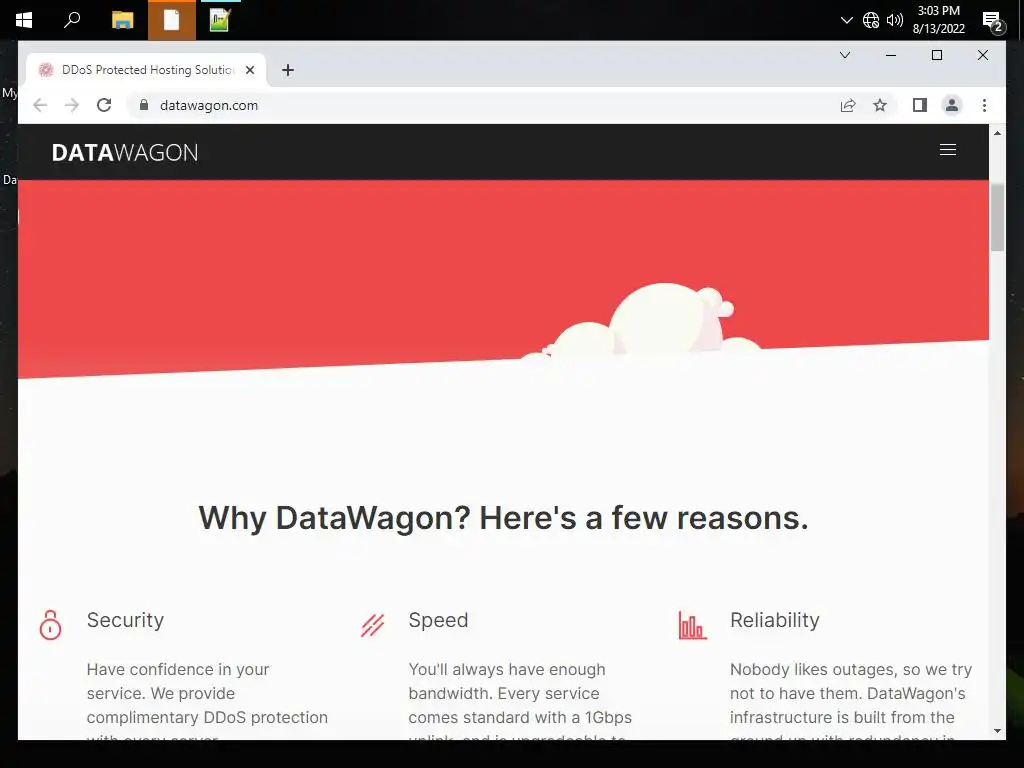Click the Security padlock feature icon
The width and height of the screenshot is (1024, 768).
(50, 625)
